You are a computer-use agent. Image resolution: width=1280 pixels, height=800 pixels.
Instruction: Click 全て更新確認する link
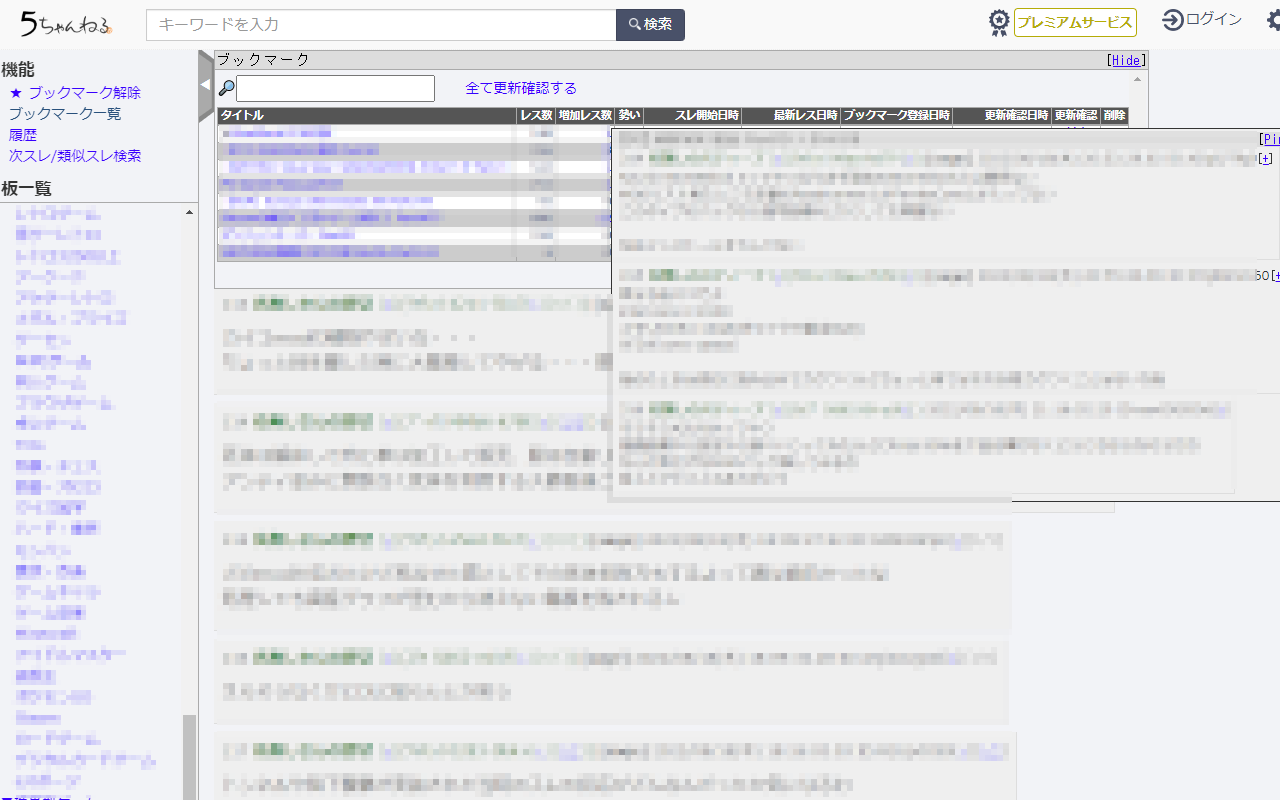point(521,88)
